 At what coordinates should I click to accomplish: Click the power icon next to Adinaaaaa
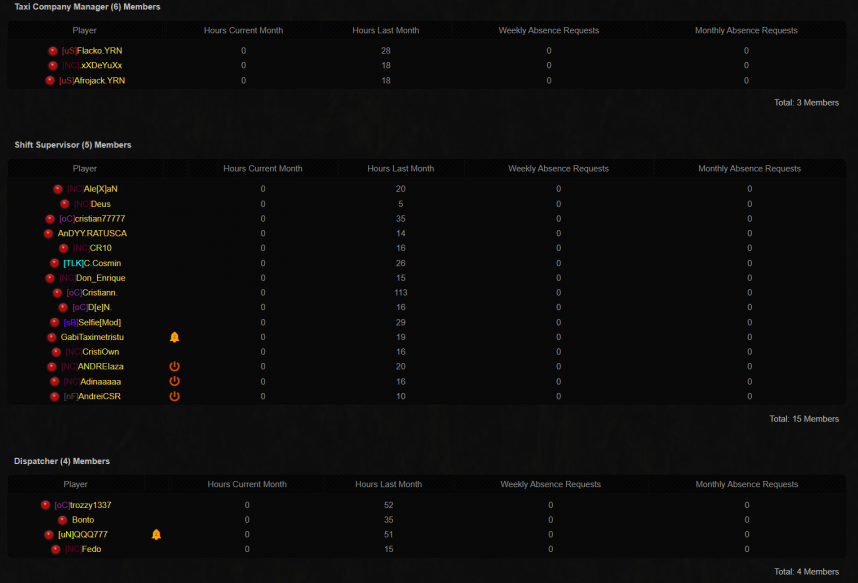click(x=175, y=381)
